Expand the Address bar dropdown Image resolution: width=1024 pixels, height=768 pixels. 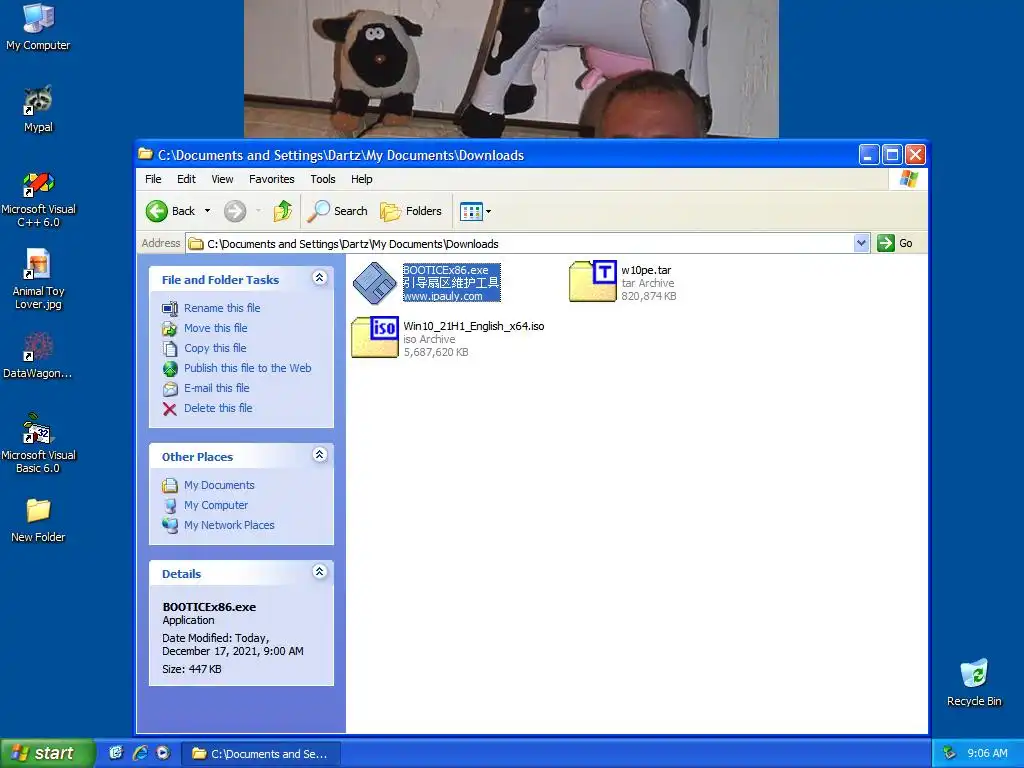[861, 243]
